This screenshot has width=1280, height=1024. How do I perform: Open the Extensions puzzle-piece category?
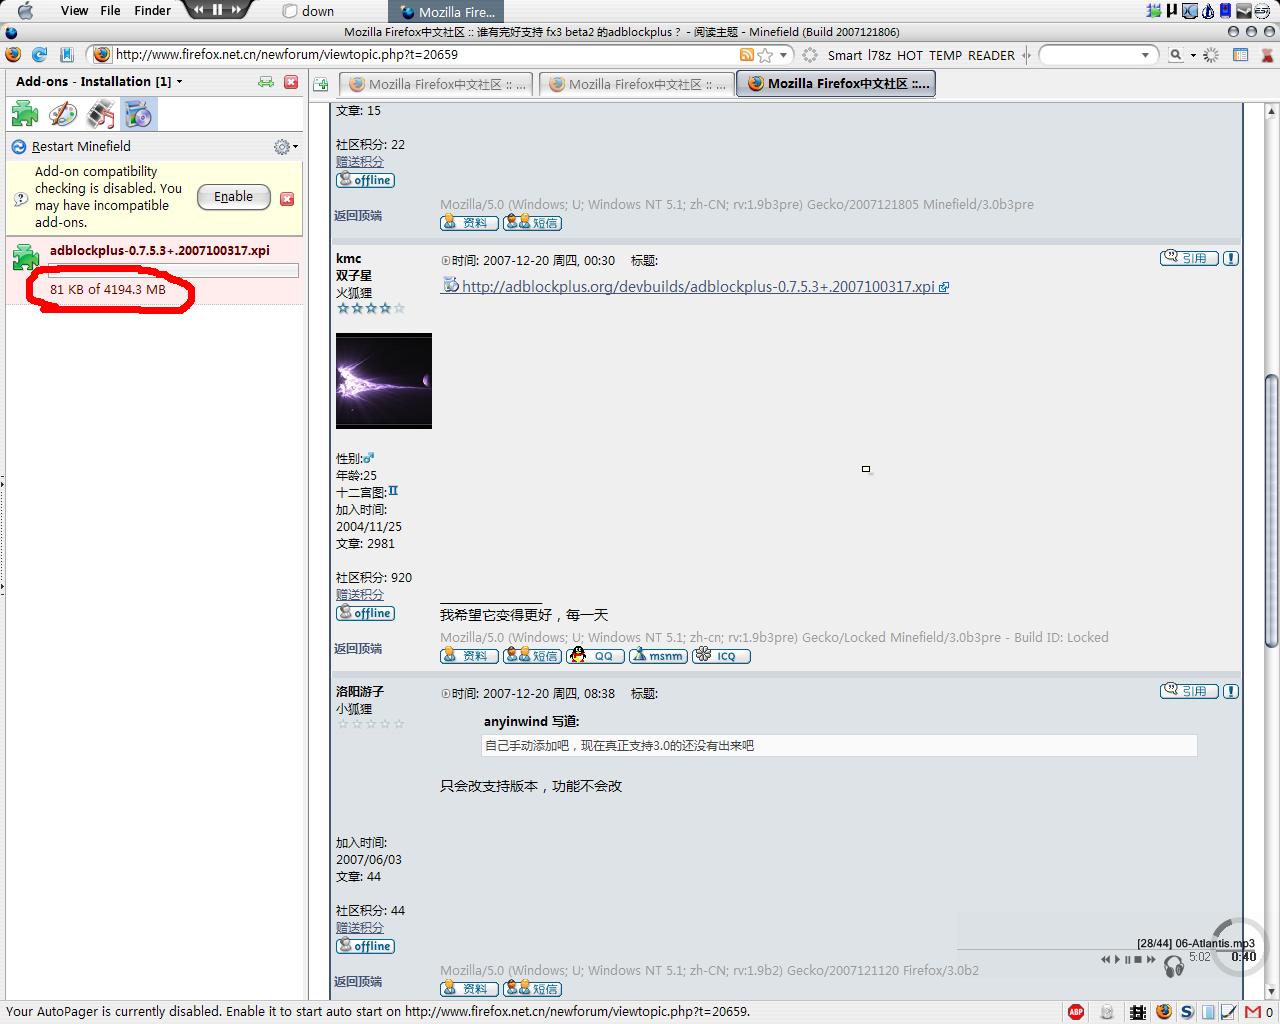[x=25, y=114]
